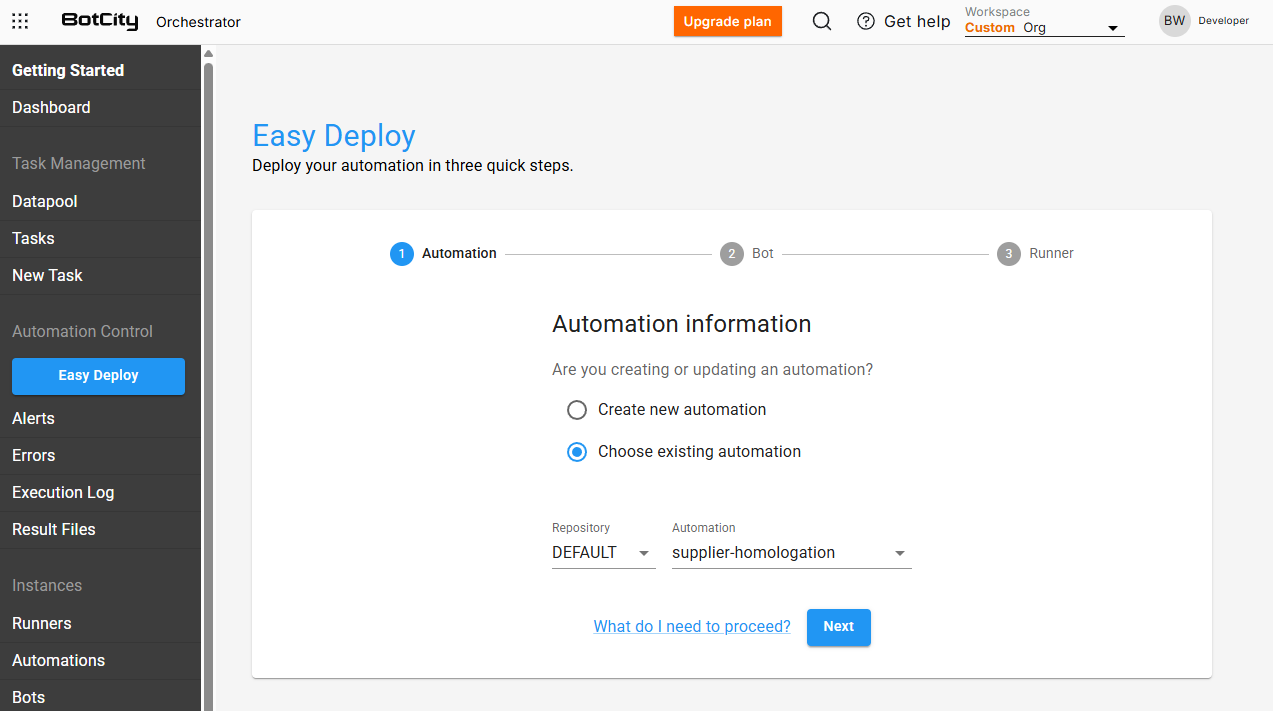Open the Workspace selector dropdown
Image resolution: width=1273 pixels, height=711 pixels.
1044,28
